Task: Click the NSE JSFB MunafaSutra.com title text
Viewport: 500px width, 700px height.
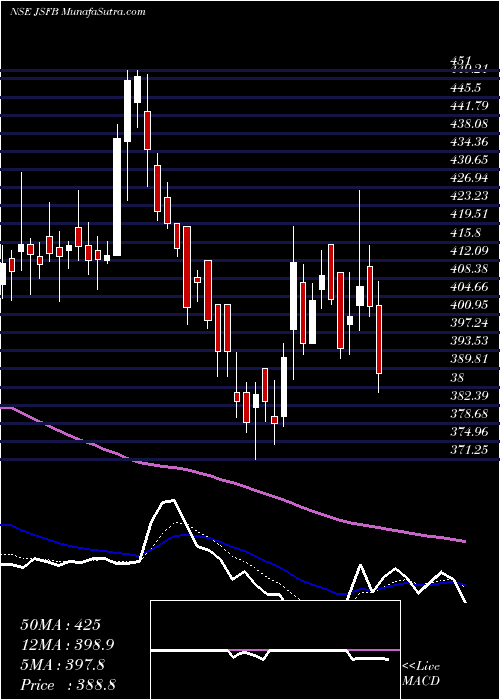Action: coord(77,12)
